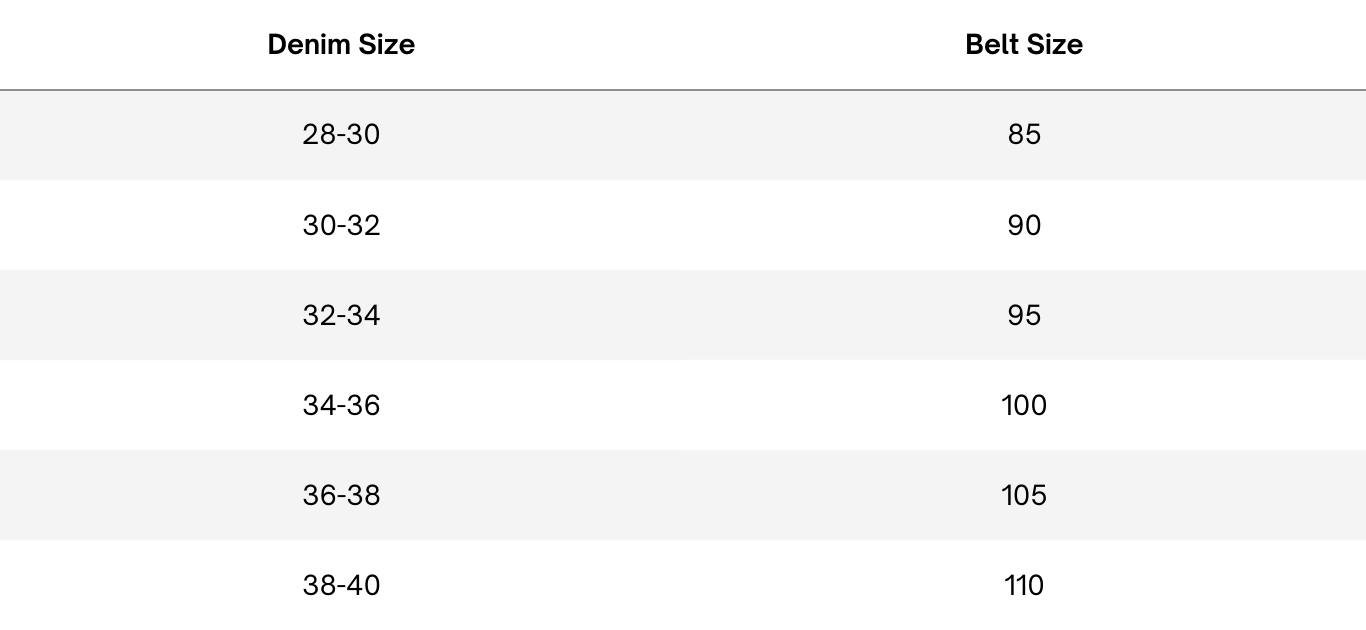Click the middle of the shaded 28-30 row

pos(683,135)
